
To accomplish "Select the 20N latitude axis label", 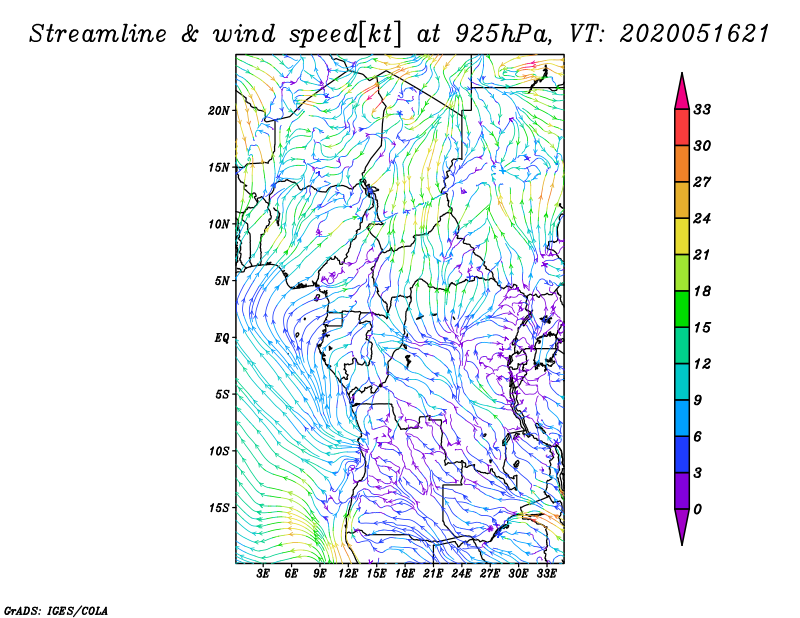I will click(219, 110).
